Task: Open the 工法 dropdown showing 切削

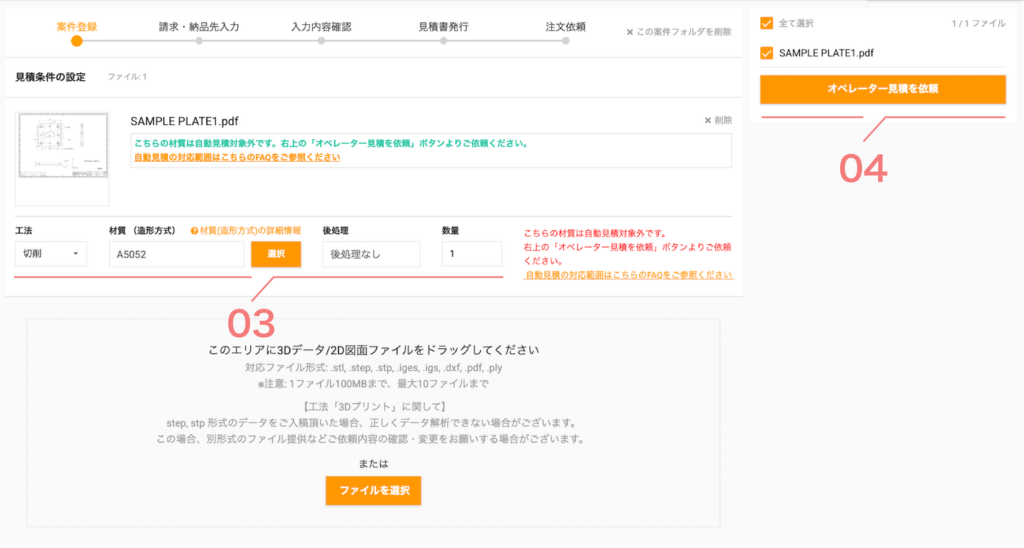Action: [52, 254]
